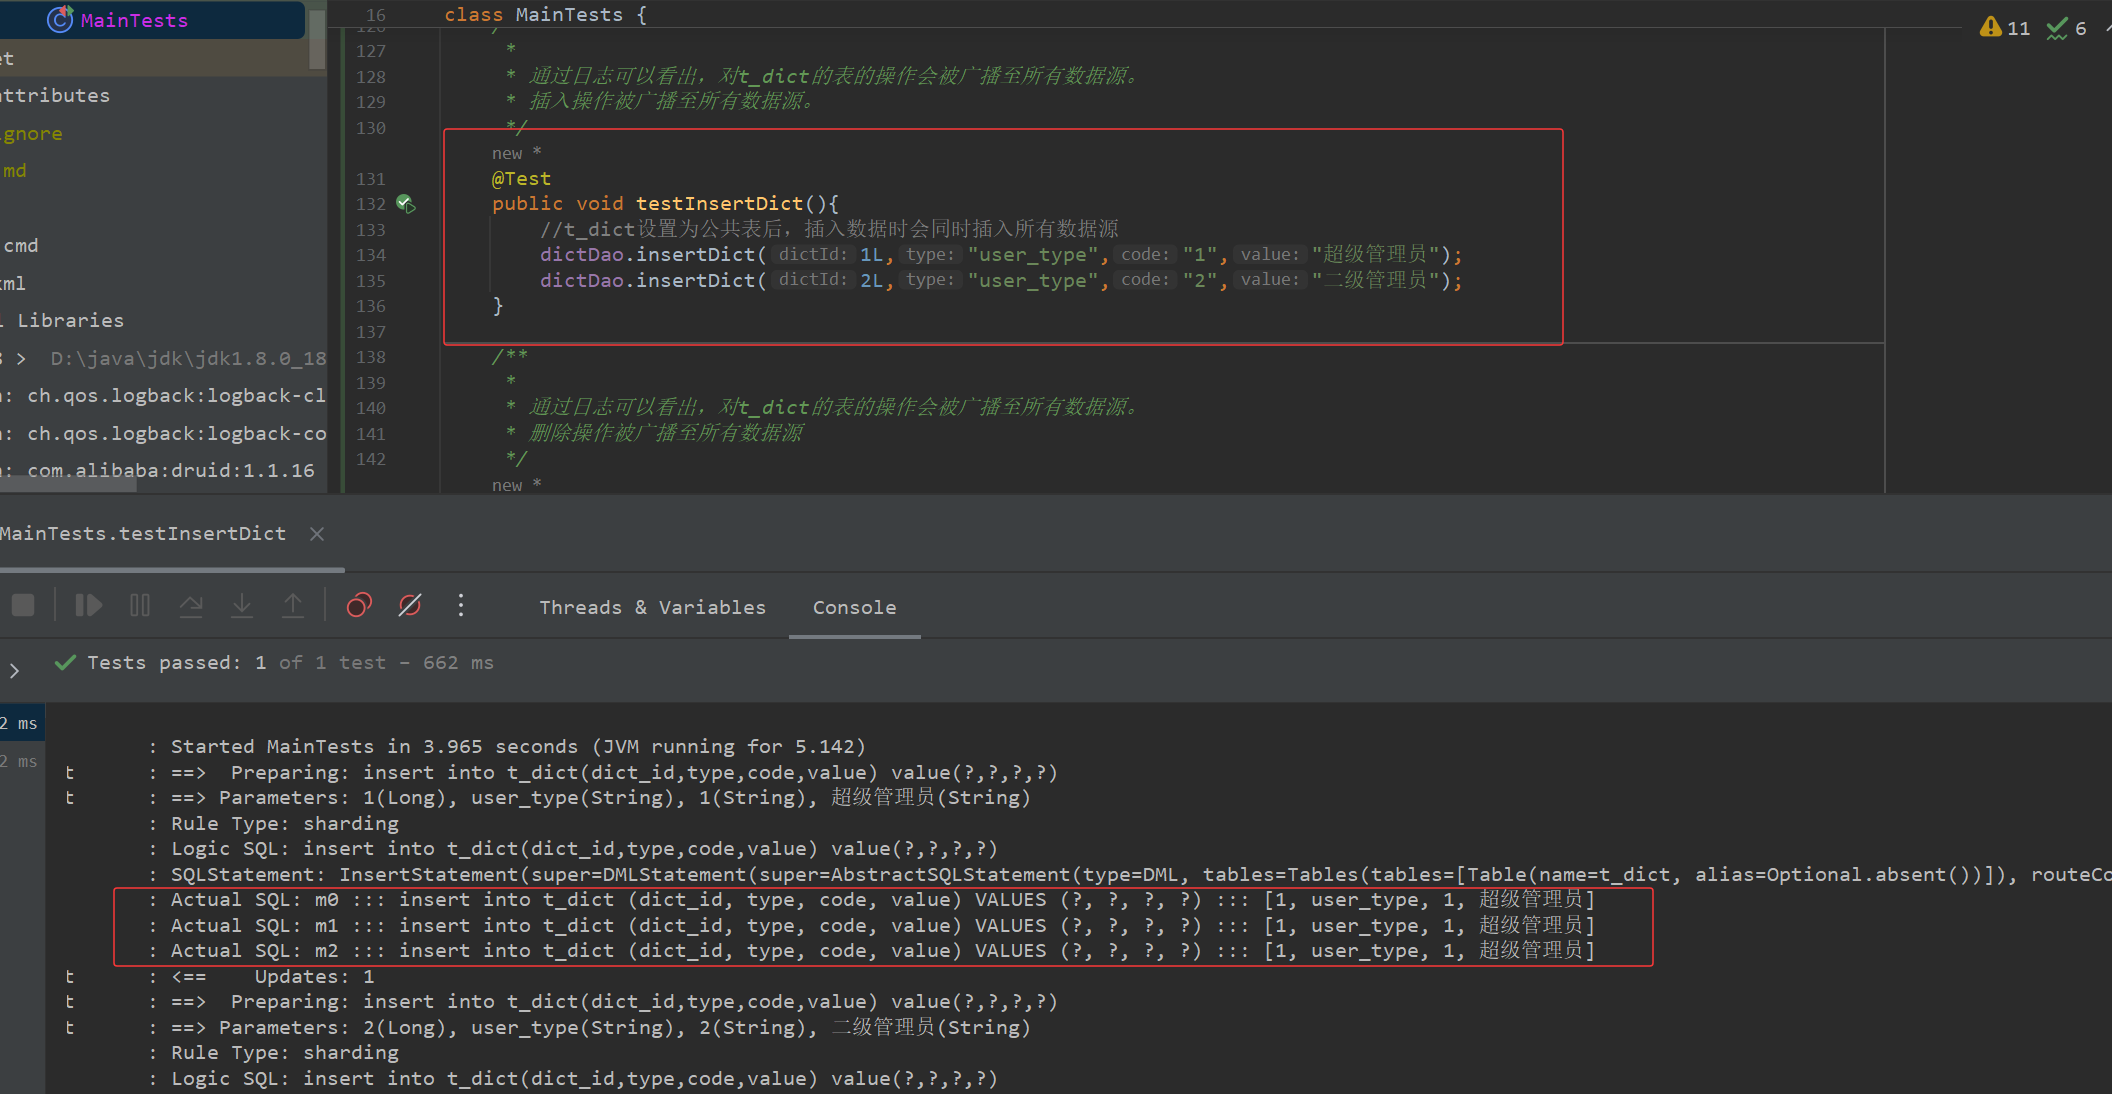Click the Started MainTests console line
The image size is (2112, 1094).
pyautogui.click(x=518, y=747)
